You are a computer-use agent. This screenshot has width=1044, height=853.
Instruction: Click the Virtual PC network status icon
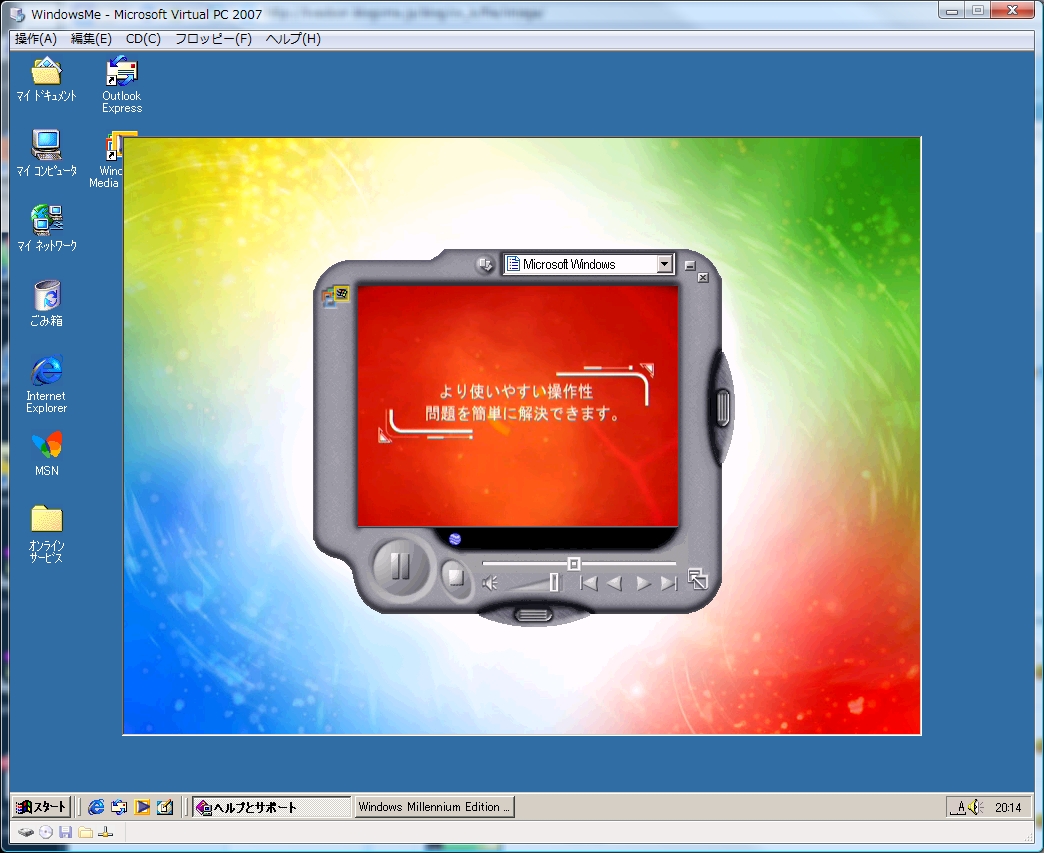(x=105, y=832)
